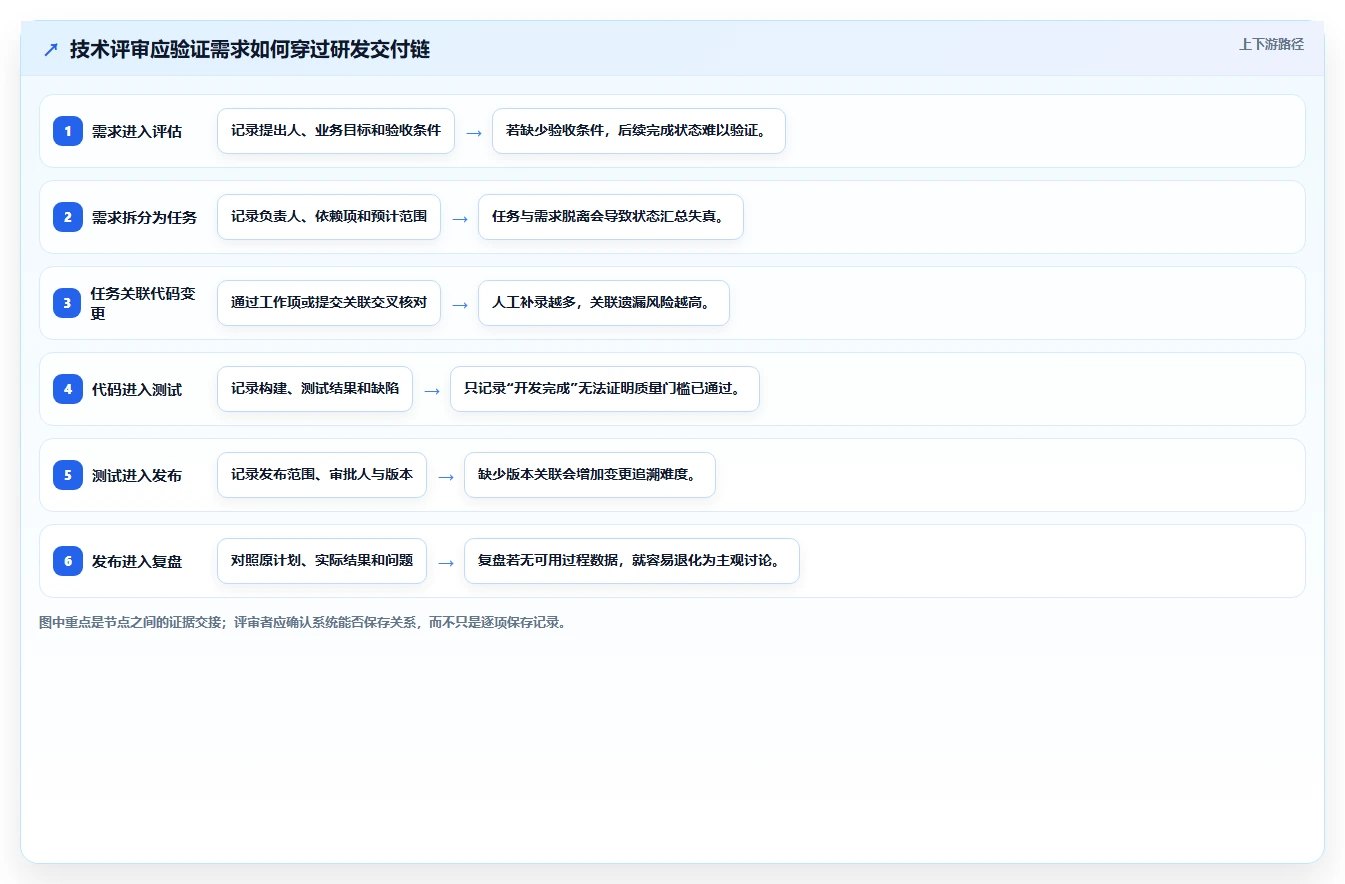
Task: Click the 记录提出人、业务目标和验收条件 box
Action: (x=336, y=131)
